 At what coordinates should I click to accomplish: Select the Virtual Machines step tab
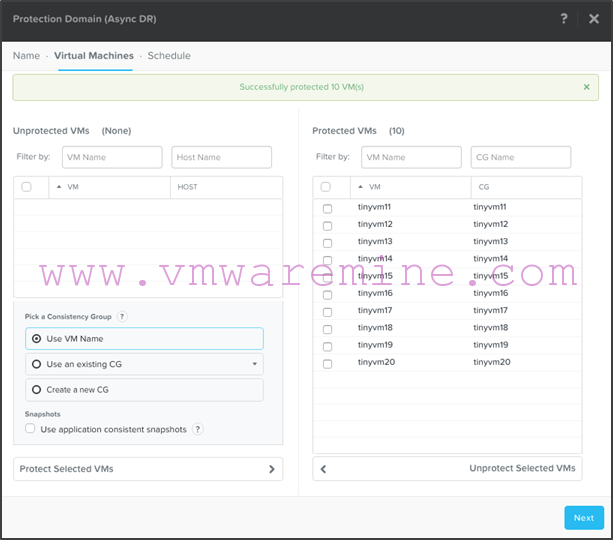(x=94, y=56)
